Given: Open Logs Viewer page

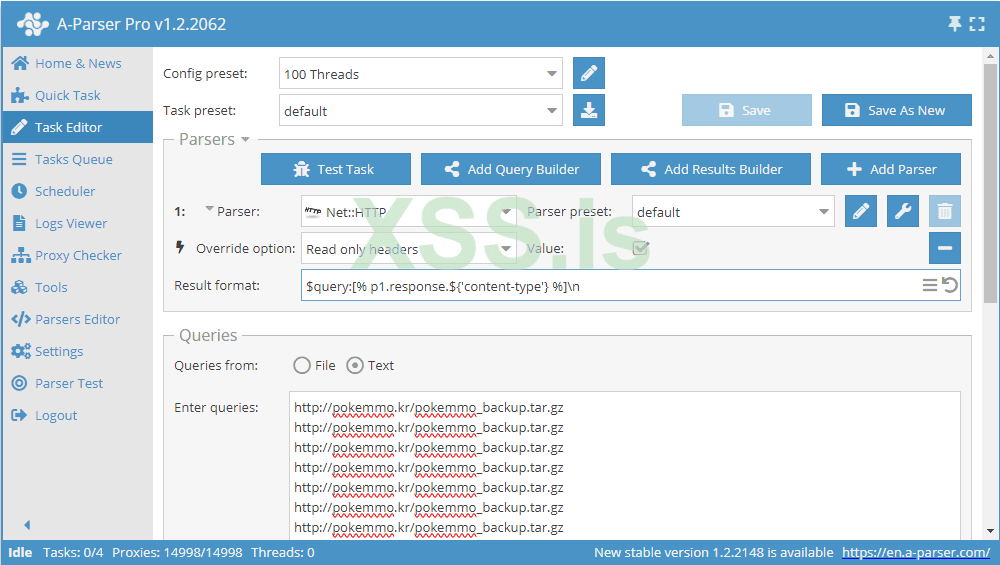Looking at the screenshot, I should click(78, 223).
